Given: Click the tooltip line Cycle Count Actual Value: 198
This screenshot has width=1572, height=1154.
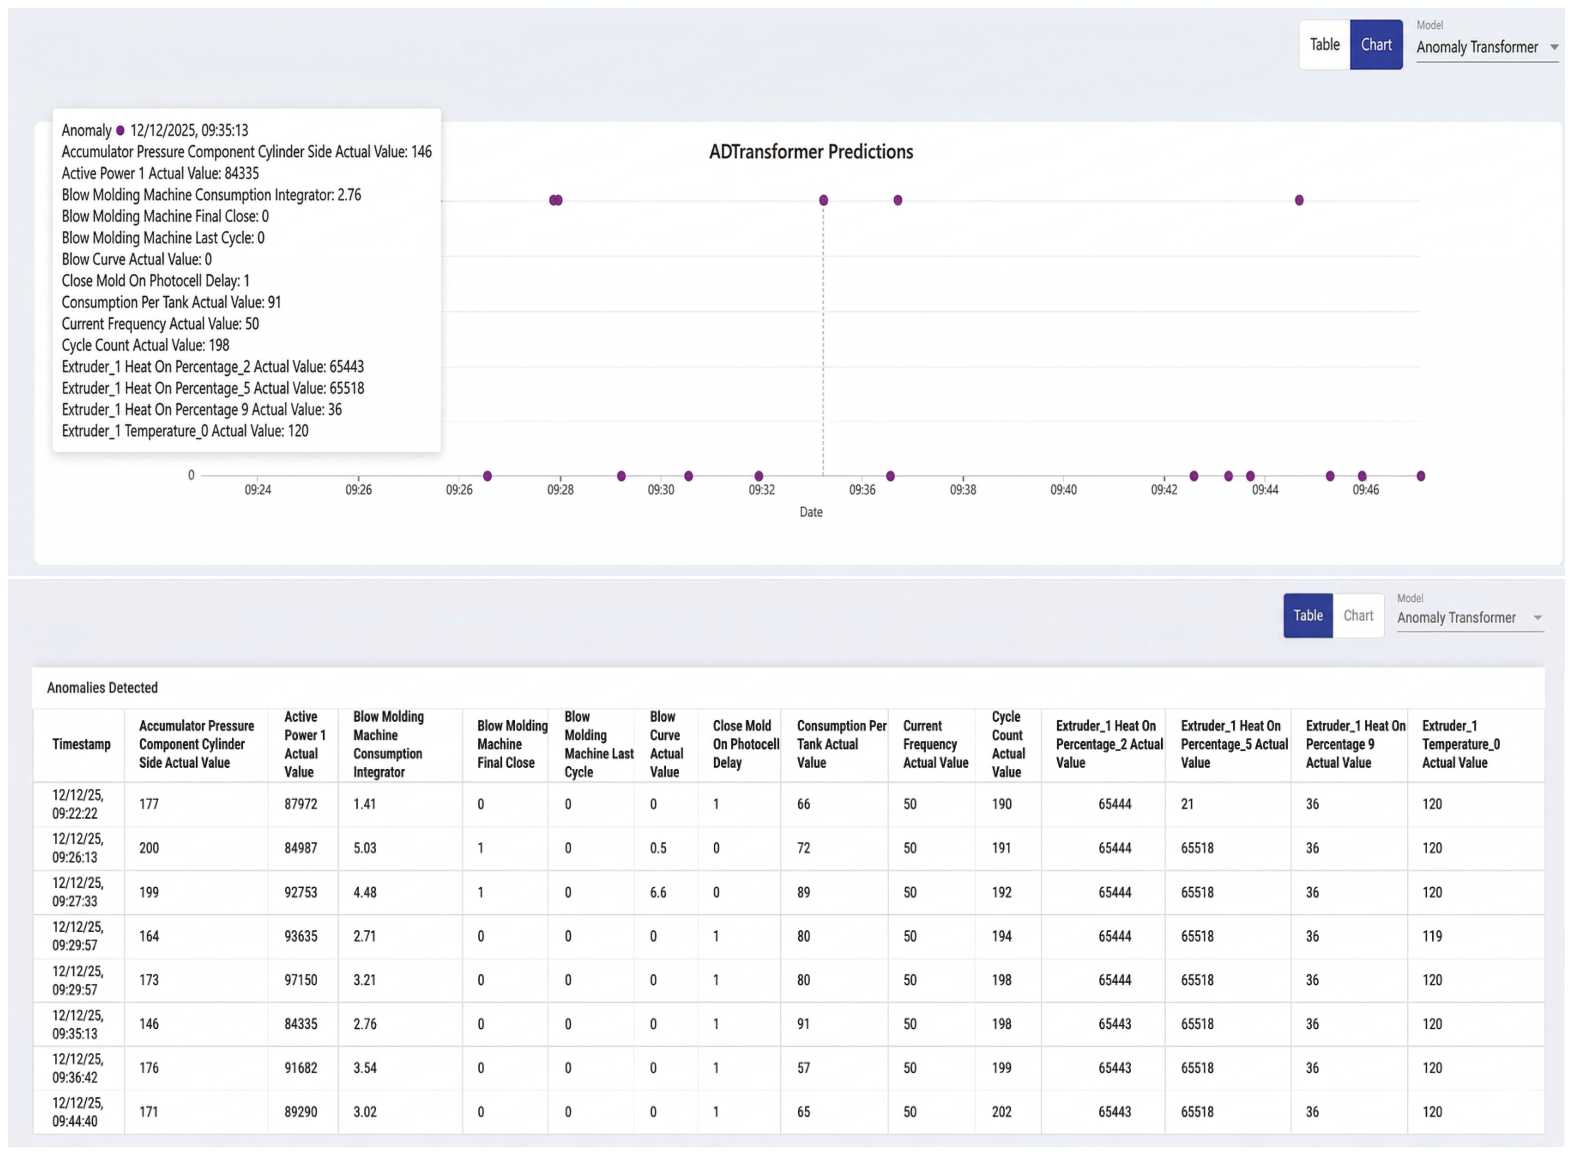Looking at the screenshot, I should tap(145, 345).
